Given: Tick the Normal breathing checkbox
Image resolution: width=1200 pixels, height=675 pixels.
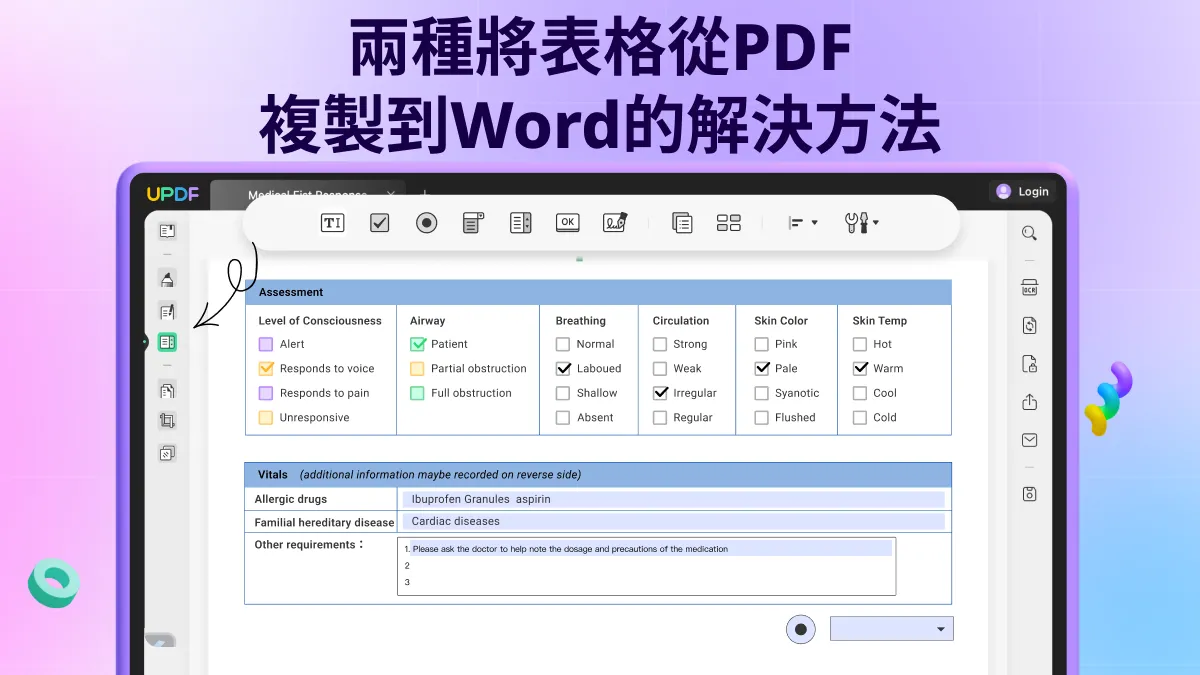Looking at the screenshot, I should pyautogui.click(x=563, y=344).
